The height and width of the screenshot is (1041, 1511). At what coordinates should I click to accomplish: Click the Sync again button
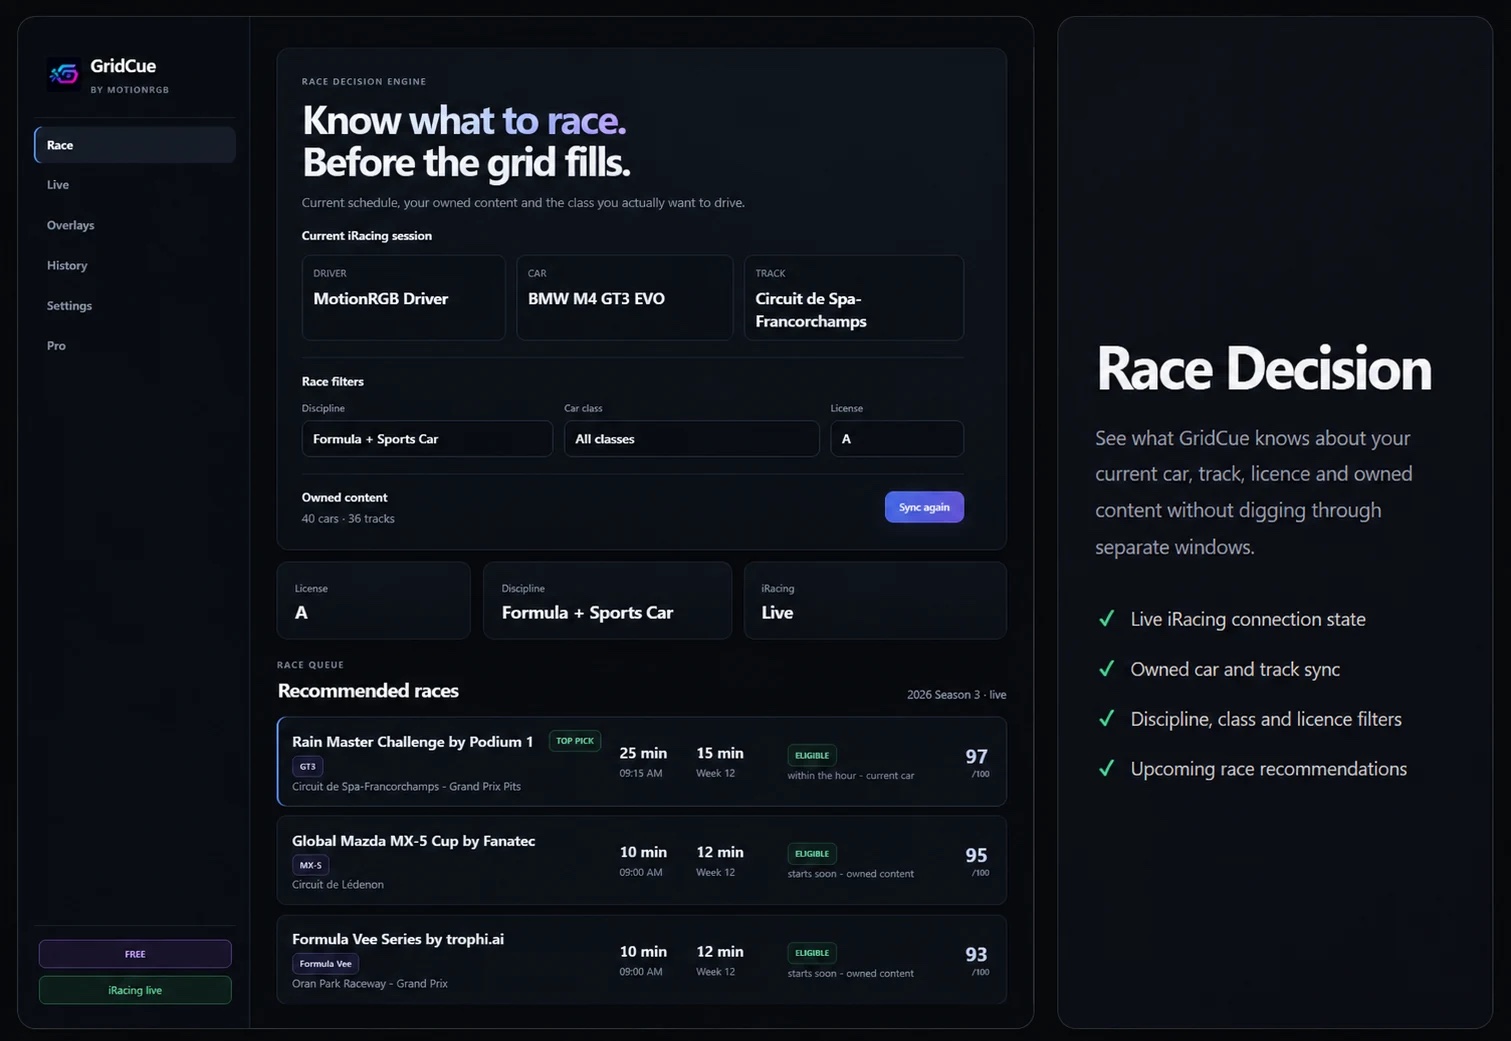(x=924, y=507)
